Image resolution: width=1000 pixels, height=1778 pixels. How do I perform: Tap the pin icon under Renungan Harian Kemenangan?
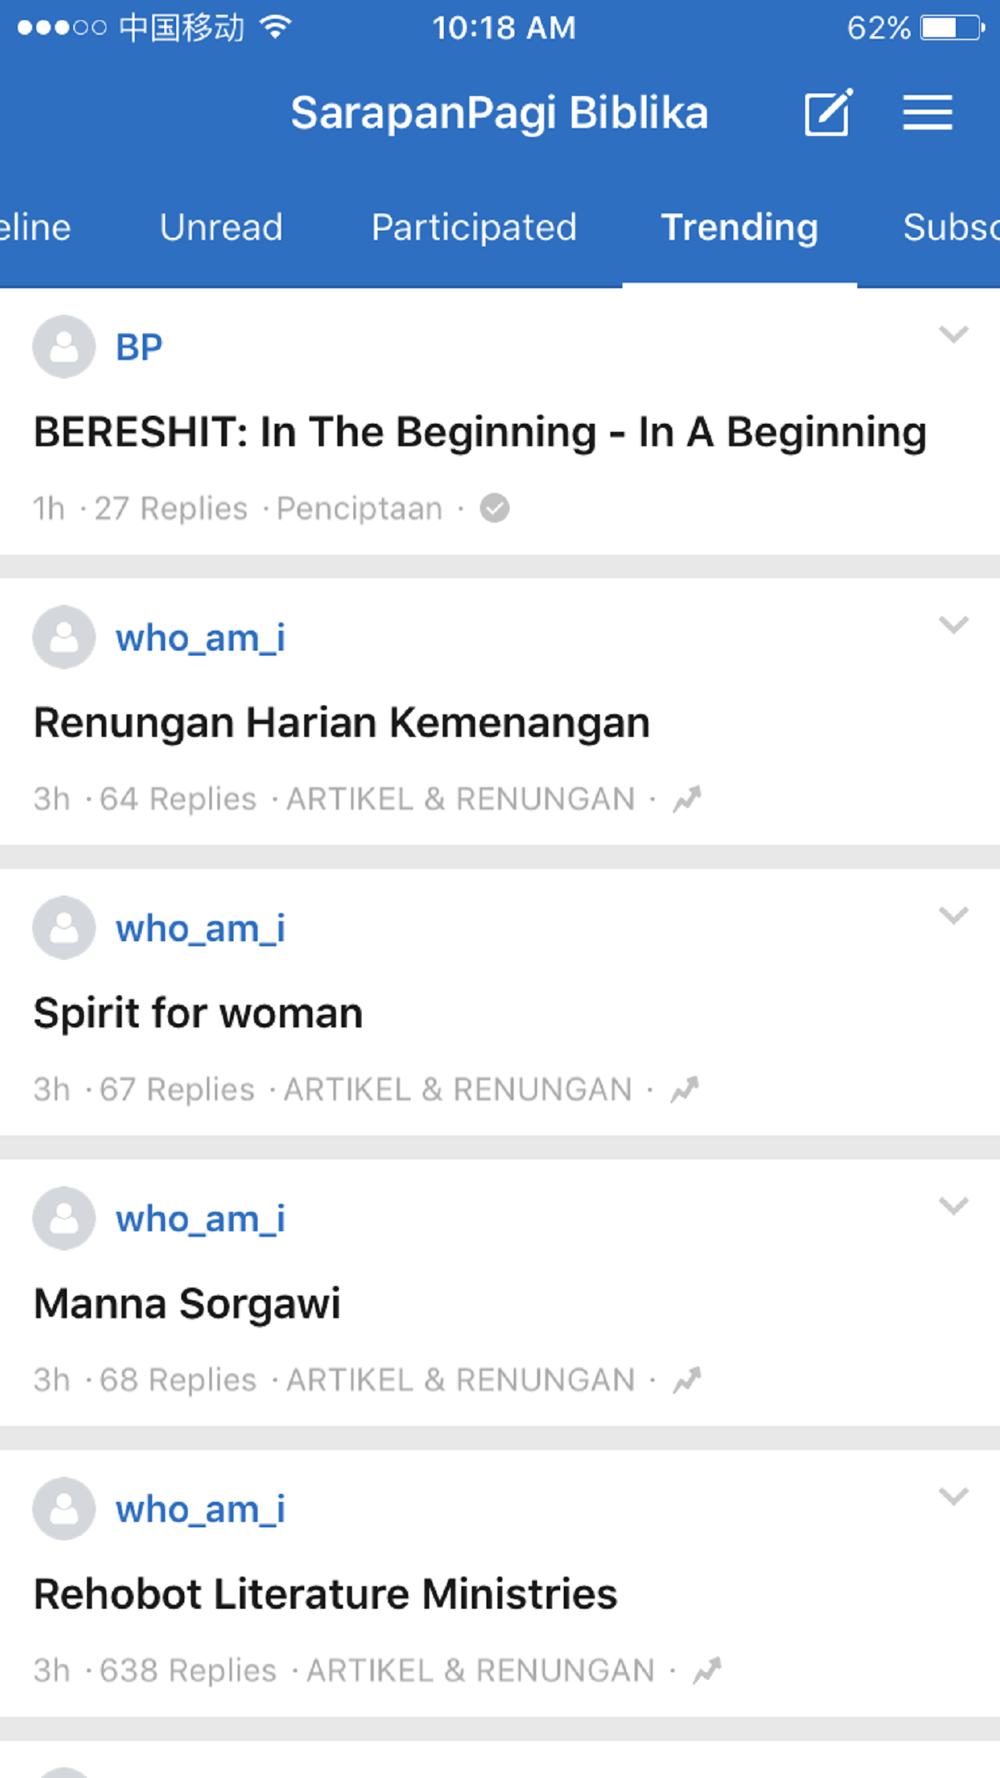pos(687,799)
